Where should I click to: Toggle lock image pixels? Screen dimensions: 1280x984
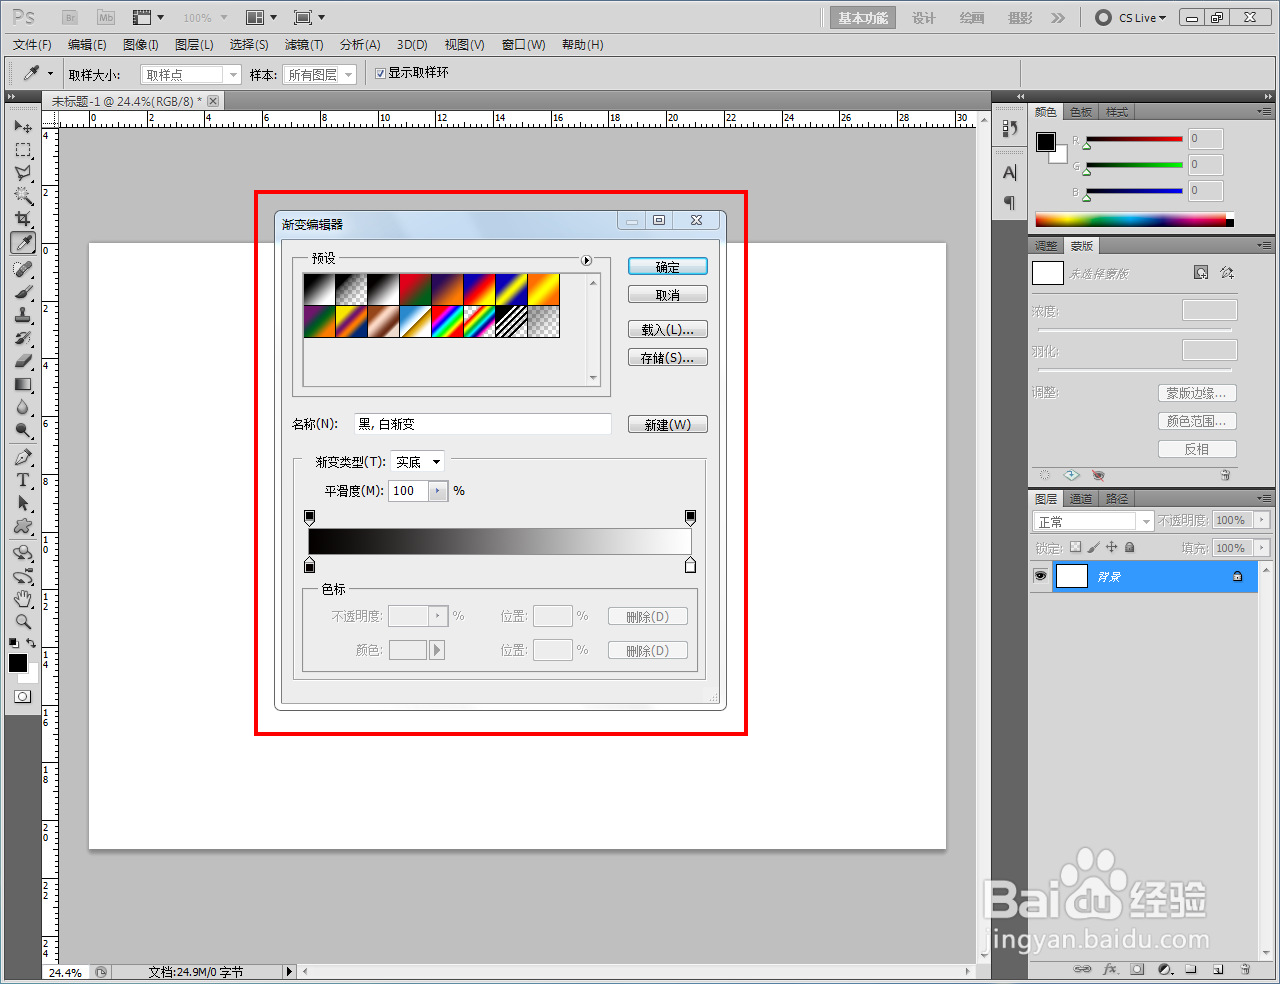point(1093,547)
